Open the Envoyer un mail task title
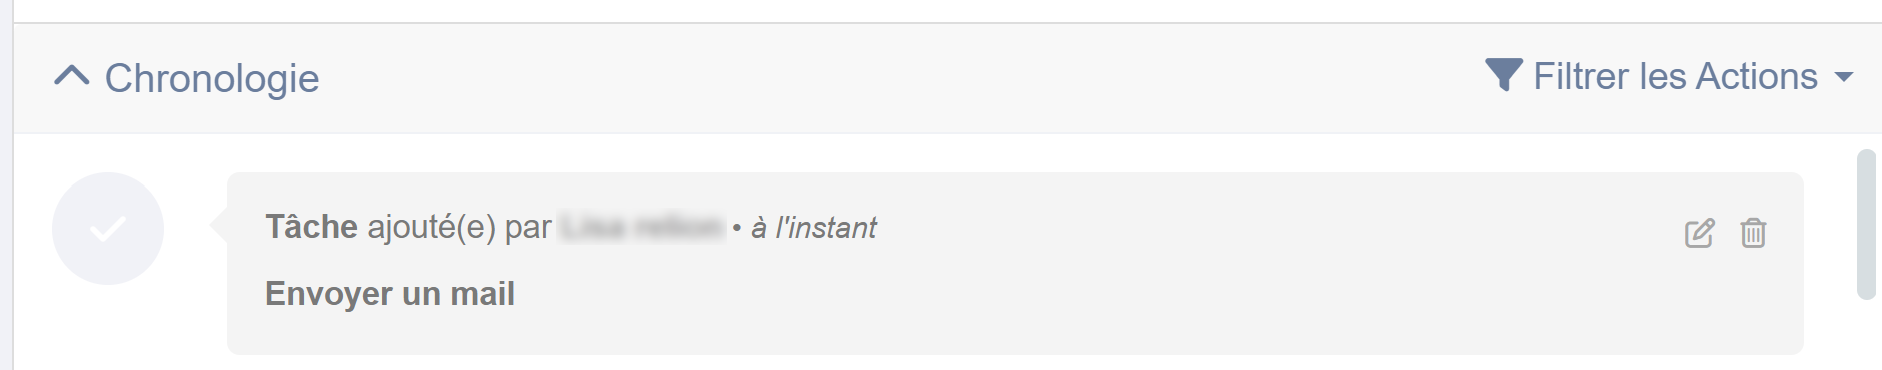The image size is (1882, 370). 390,294
